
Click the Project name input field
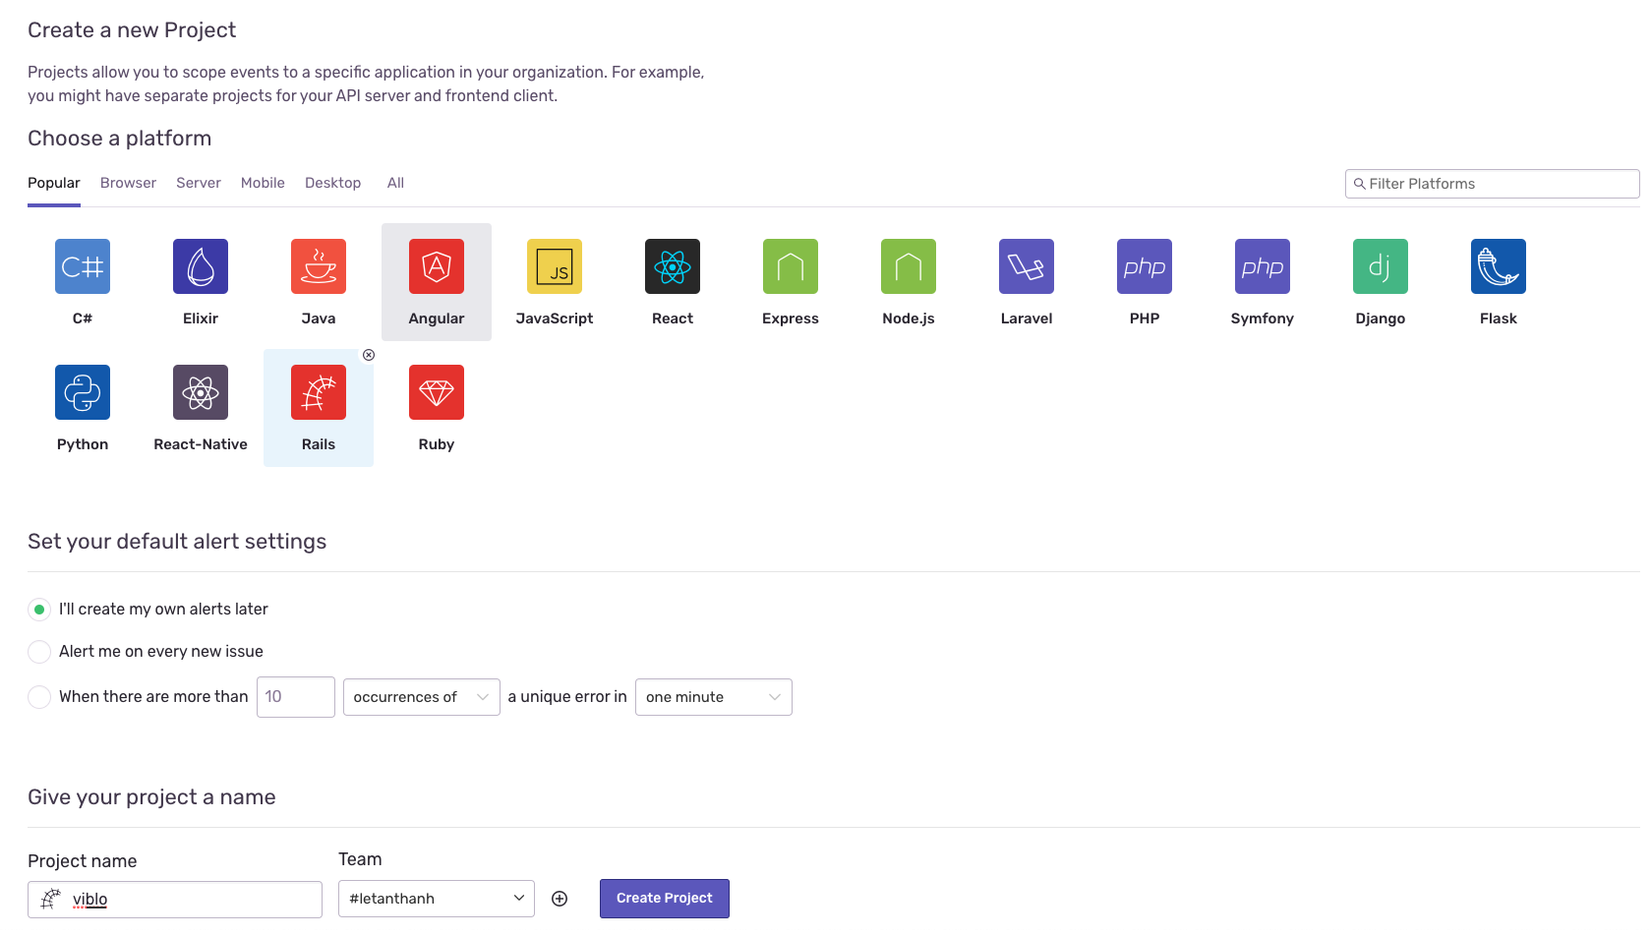175,899
